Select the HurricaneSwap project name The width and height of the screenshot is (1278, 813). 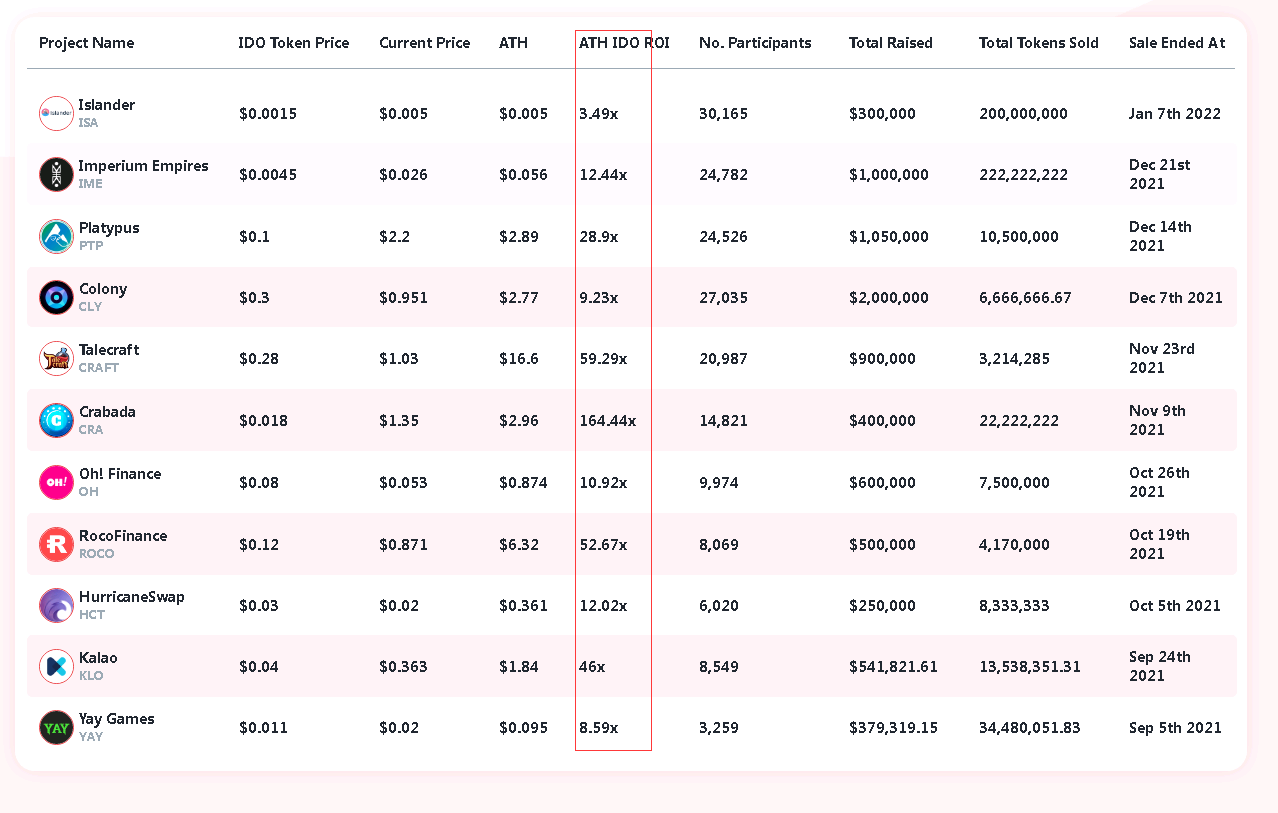pos(132,597)
